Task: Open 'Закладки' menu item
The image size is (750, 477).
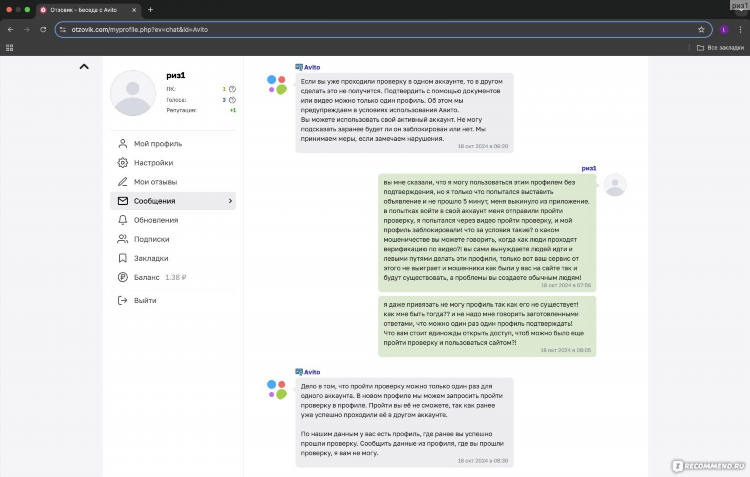Action: coord(173,258)
